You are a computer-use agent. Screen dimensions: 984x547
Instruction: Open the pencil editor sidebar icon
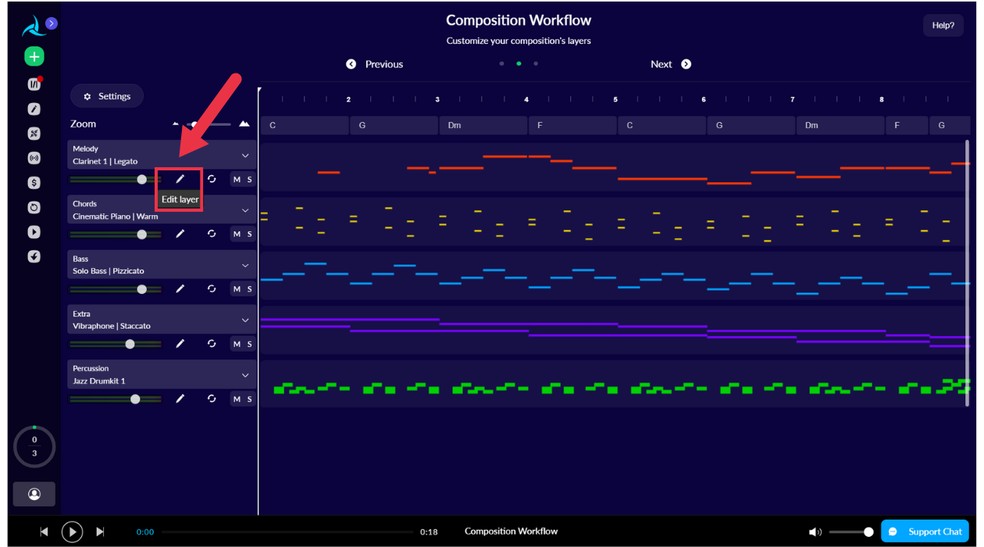34,109
